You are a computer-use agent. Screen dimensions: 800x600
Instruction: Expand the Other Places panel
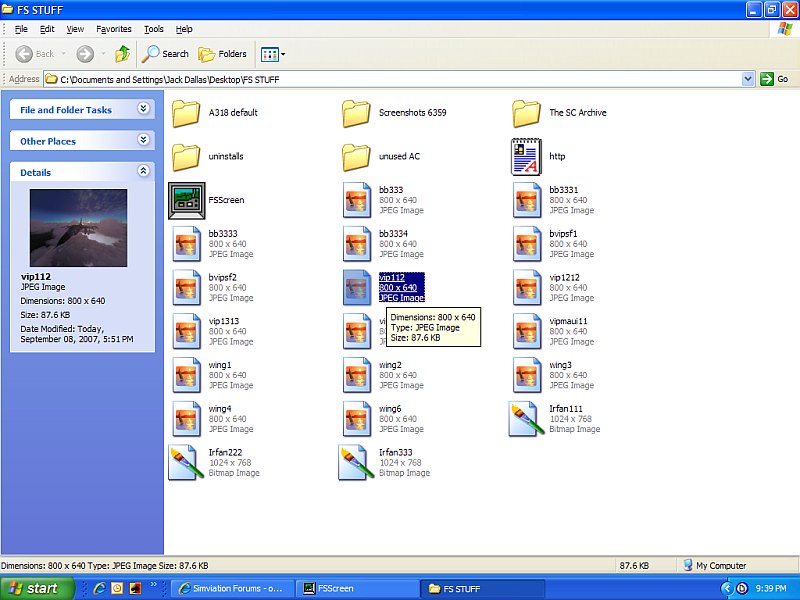coord(143,140)
